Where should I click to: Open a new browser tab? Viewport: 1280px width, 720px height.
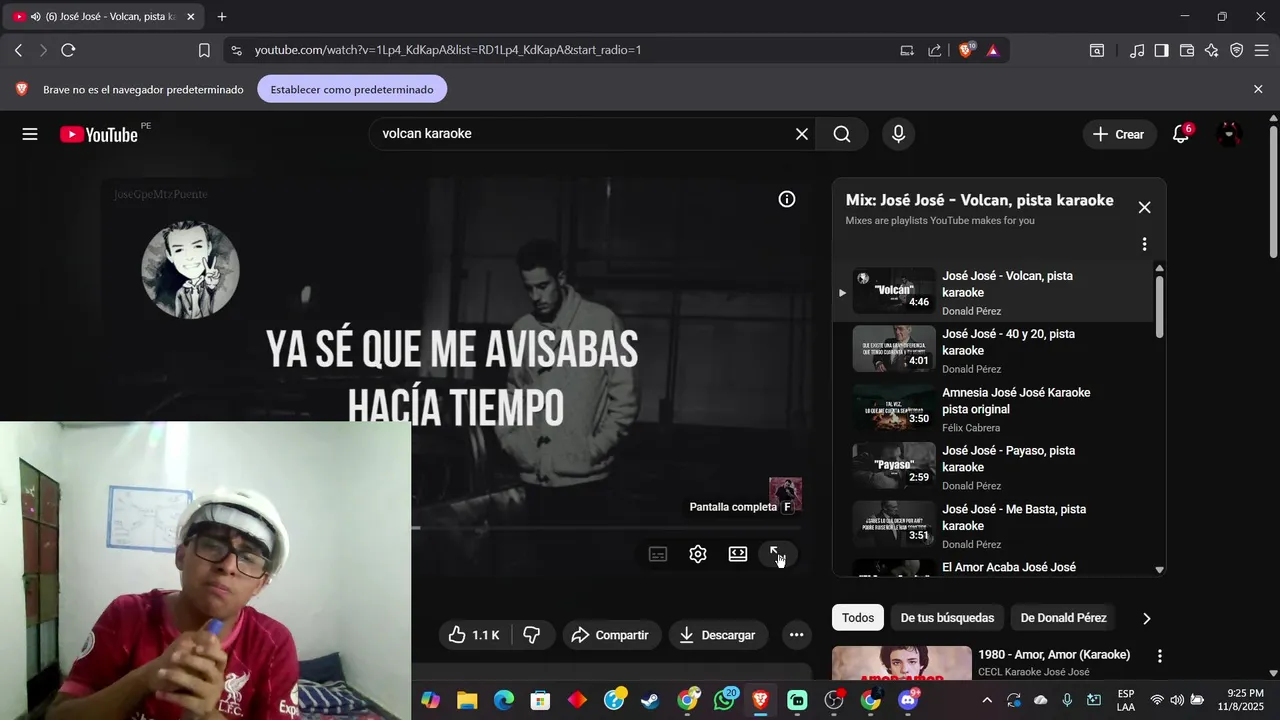[222, 17]
